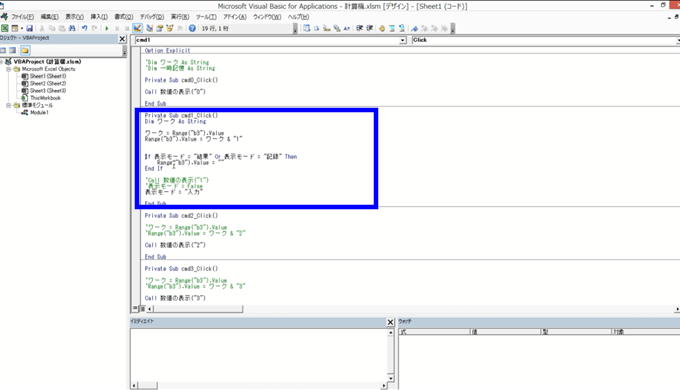This screenshot has height=390, width=680.
Task: Click the Find binoculars icon
Action: [x=72, y=28]
